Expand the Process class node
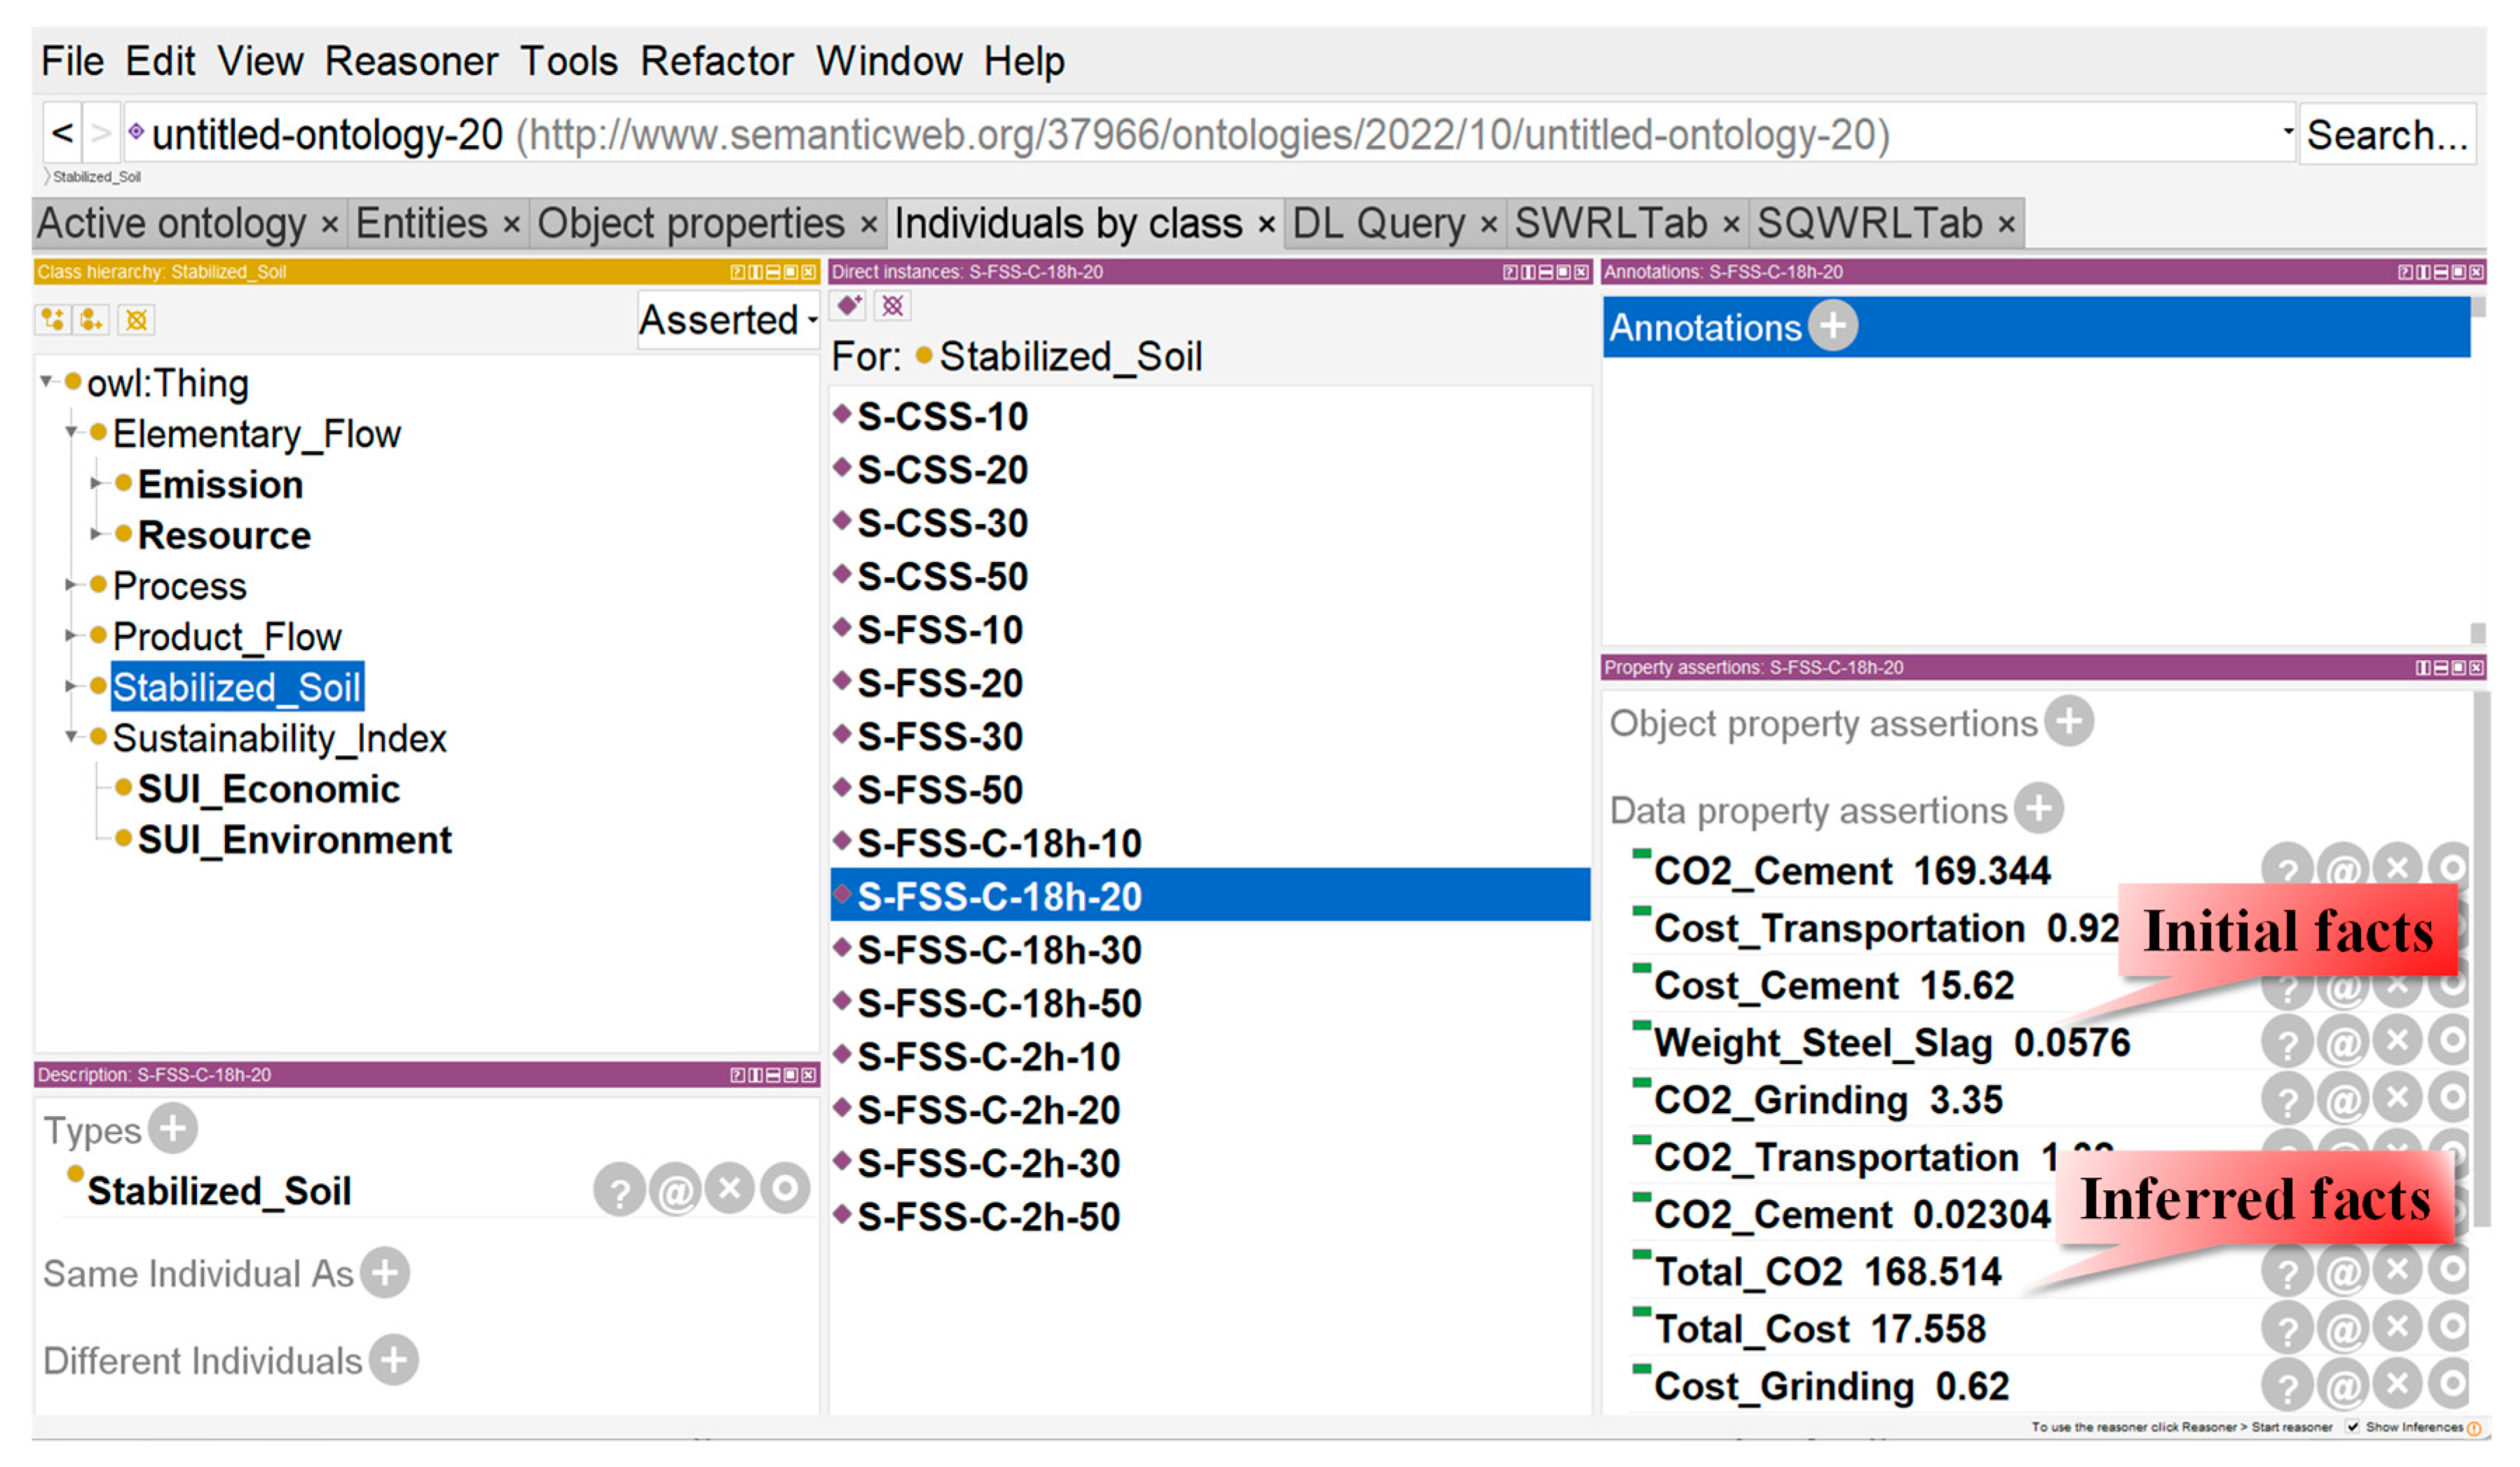This screenshot has width=2520, height=1467. [71, 585]
